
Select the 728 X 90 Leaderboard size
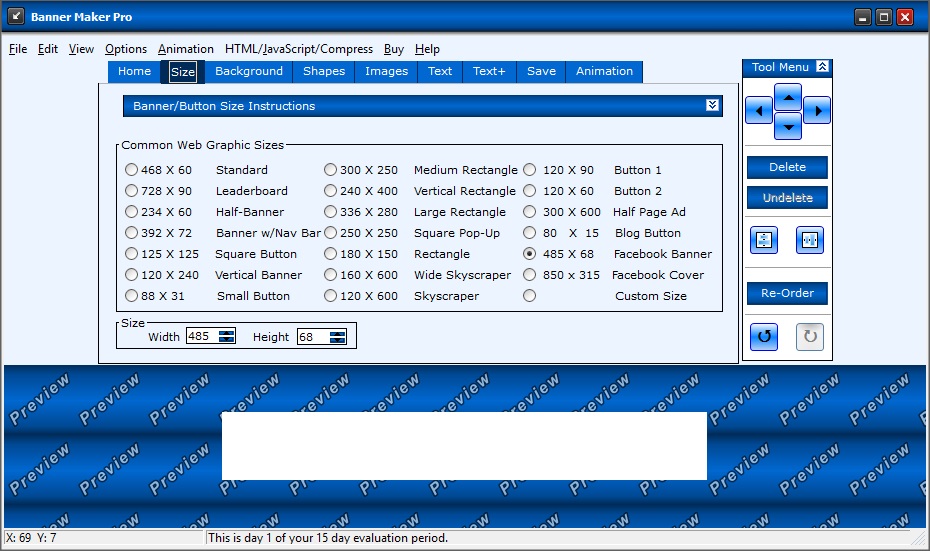pyautogui.click(x=131, y=190)
